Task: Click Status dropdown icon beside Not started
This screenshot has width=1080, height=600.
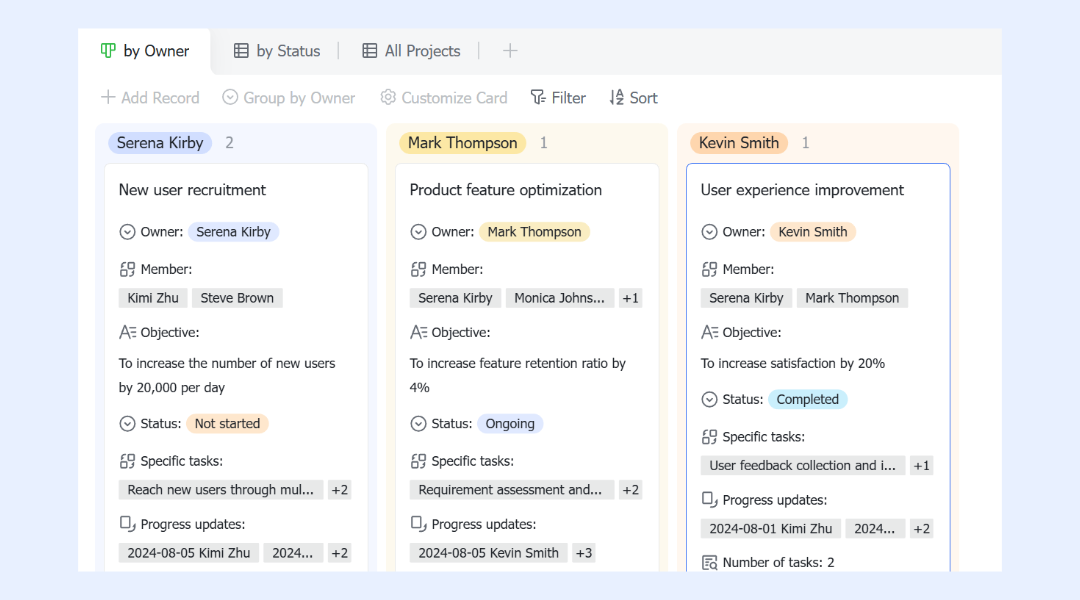Action: click(127, 424)
